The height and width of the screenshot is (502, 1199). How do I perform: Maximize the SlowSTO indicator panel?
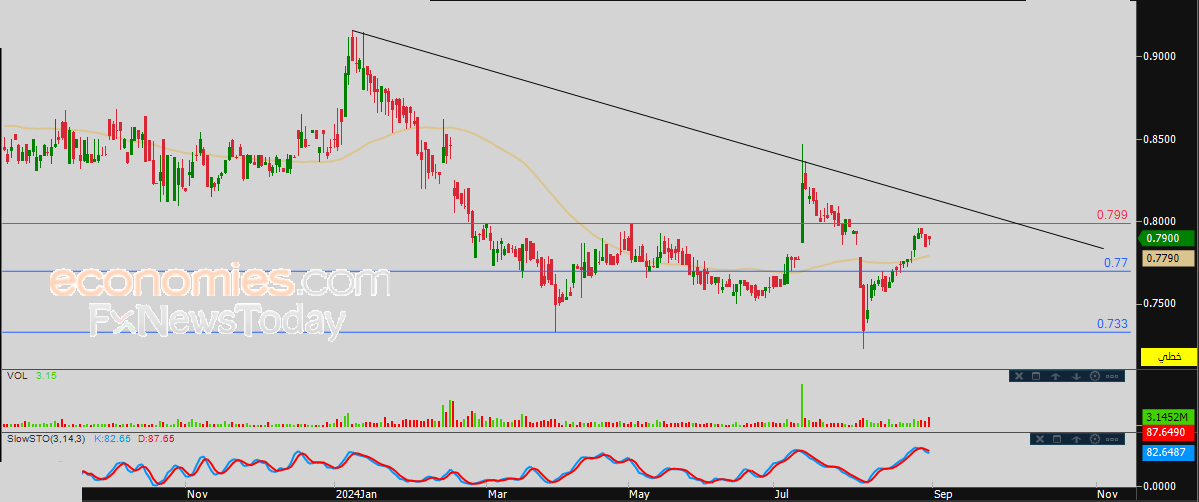pos(1056,438)
